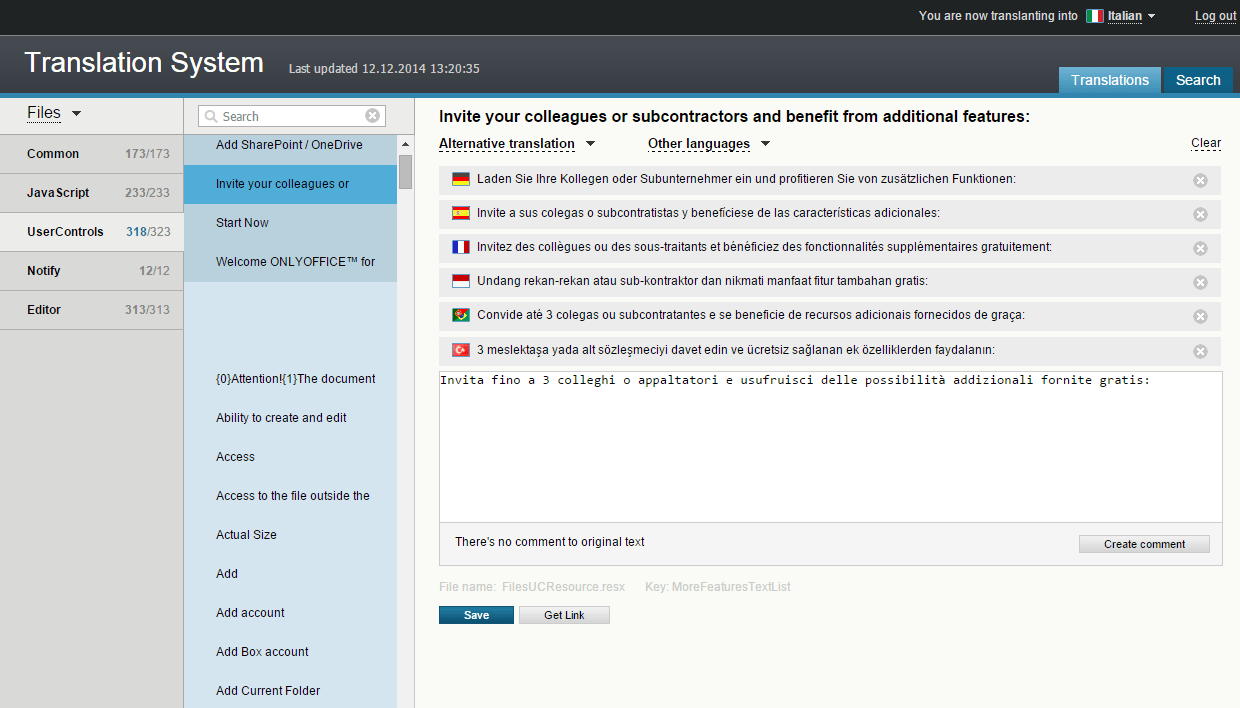
Task: Click the Spanish flag icon
Action: 461,213
